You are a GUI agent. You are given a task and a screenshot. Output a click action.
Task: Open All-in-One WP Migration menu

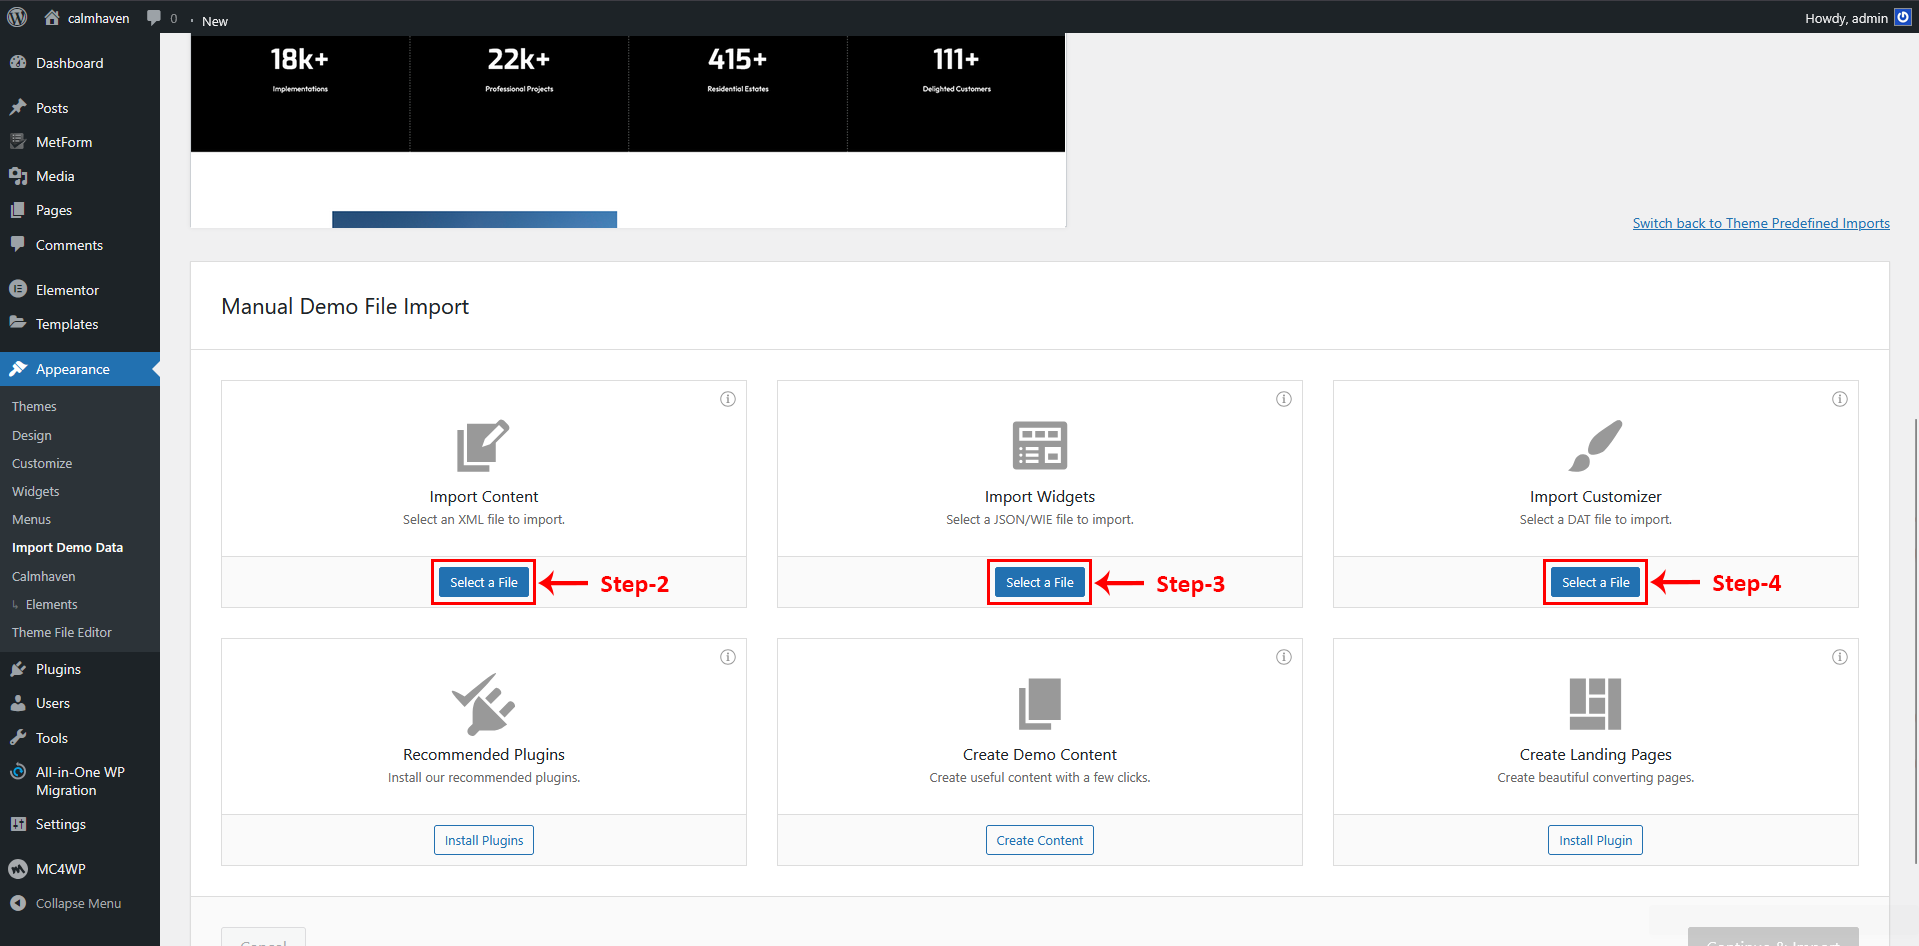click(80, 781)
